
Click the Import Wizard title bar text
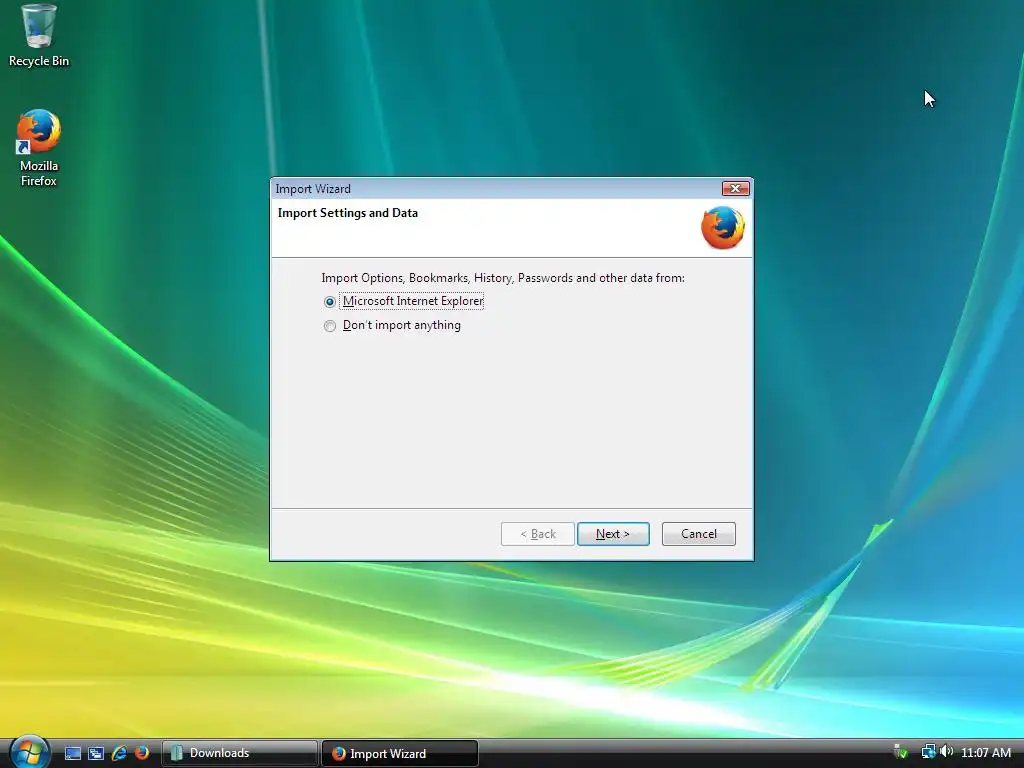click(x=313, y=189)
